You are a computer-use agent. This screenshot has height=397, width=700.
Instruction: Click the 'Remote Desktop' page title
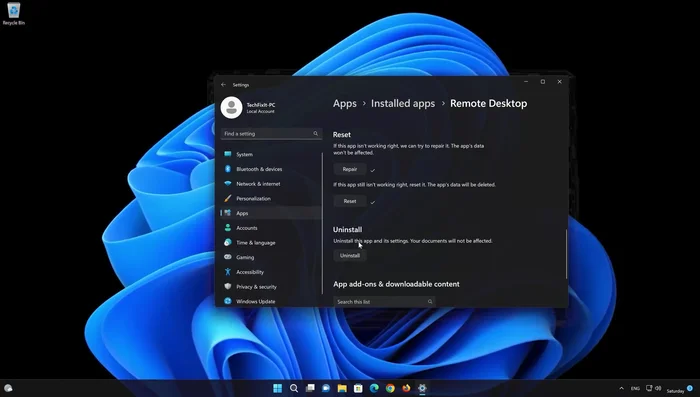click(x=488, y=104)
